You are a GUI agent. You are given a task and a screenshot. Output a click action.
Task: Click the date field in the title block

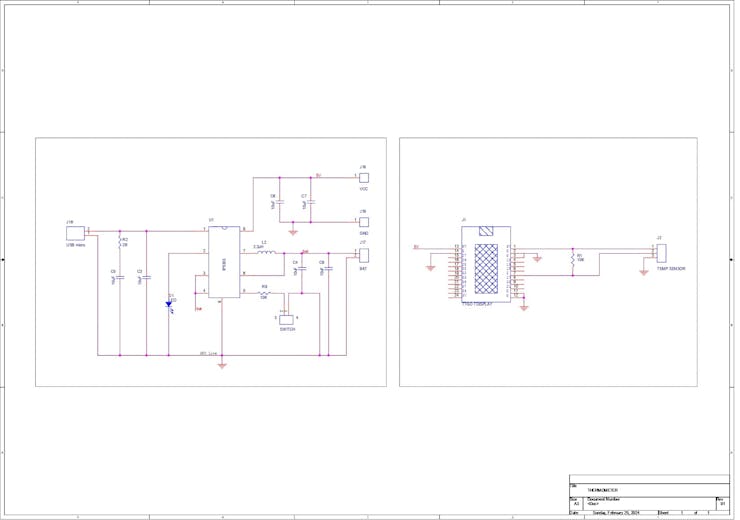pos(616,512)
